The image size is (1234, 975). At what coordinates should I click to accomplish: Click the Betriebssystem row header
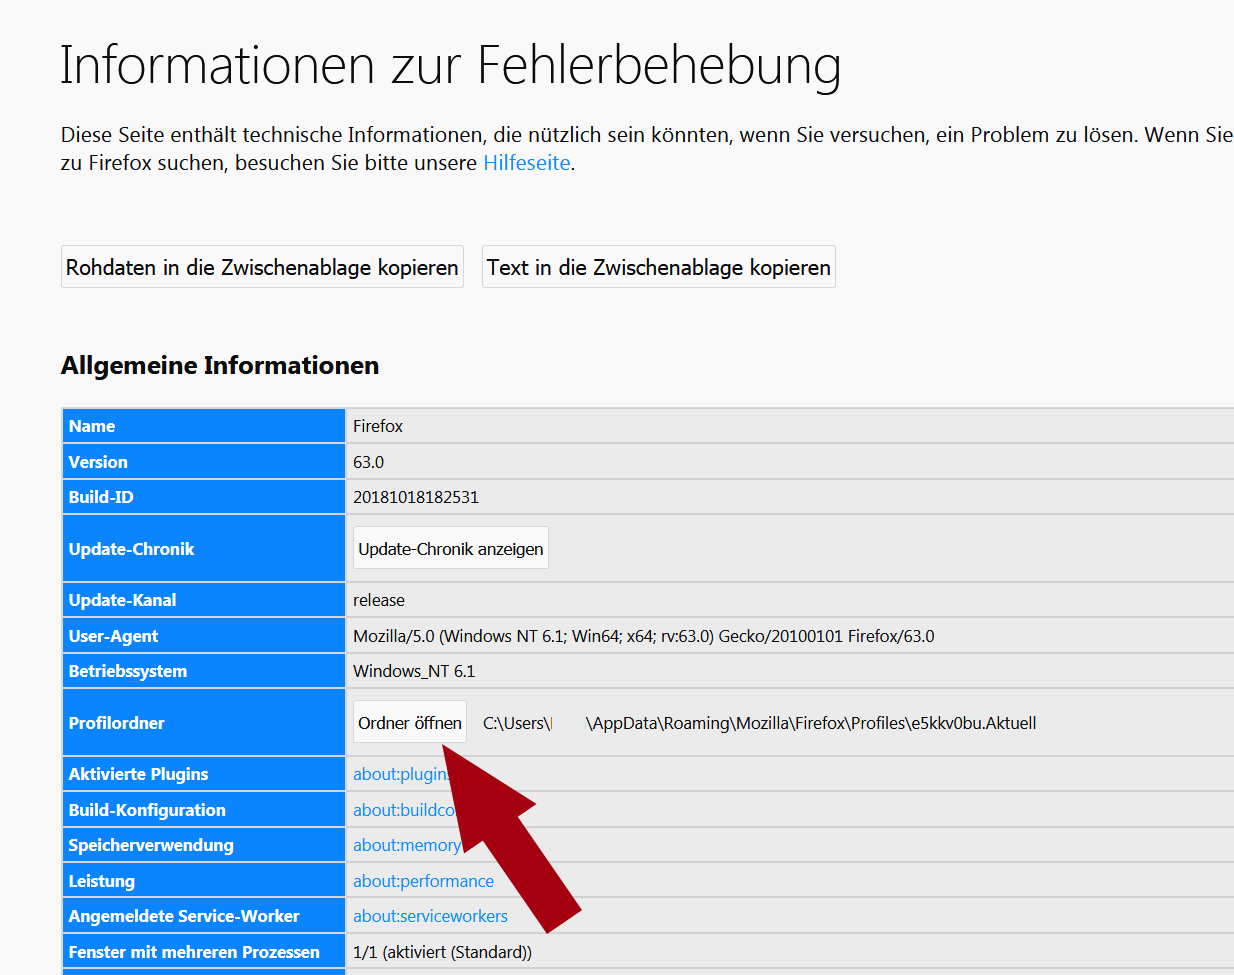pos(204,671)
